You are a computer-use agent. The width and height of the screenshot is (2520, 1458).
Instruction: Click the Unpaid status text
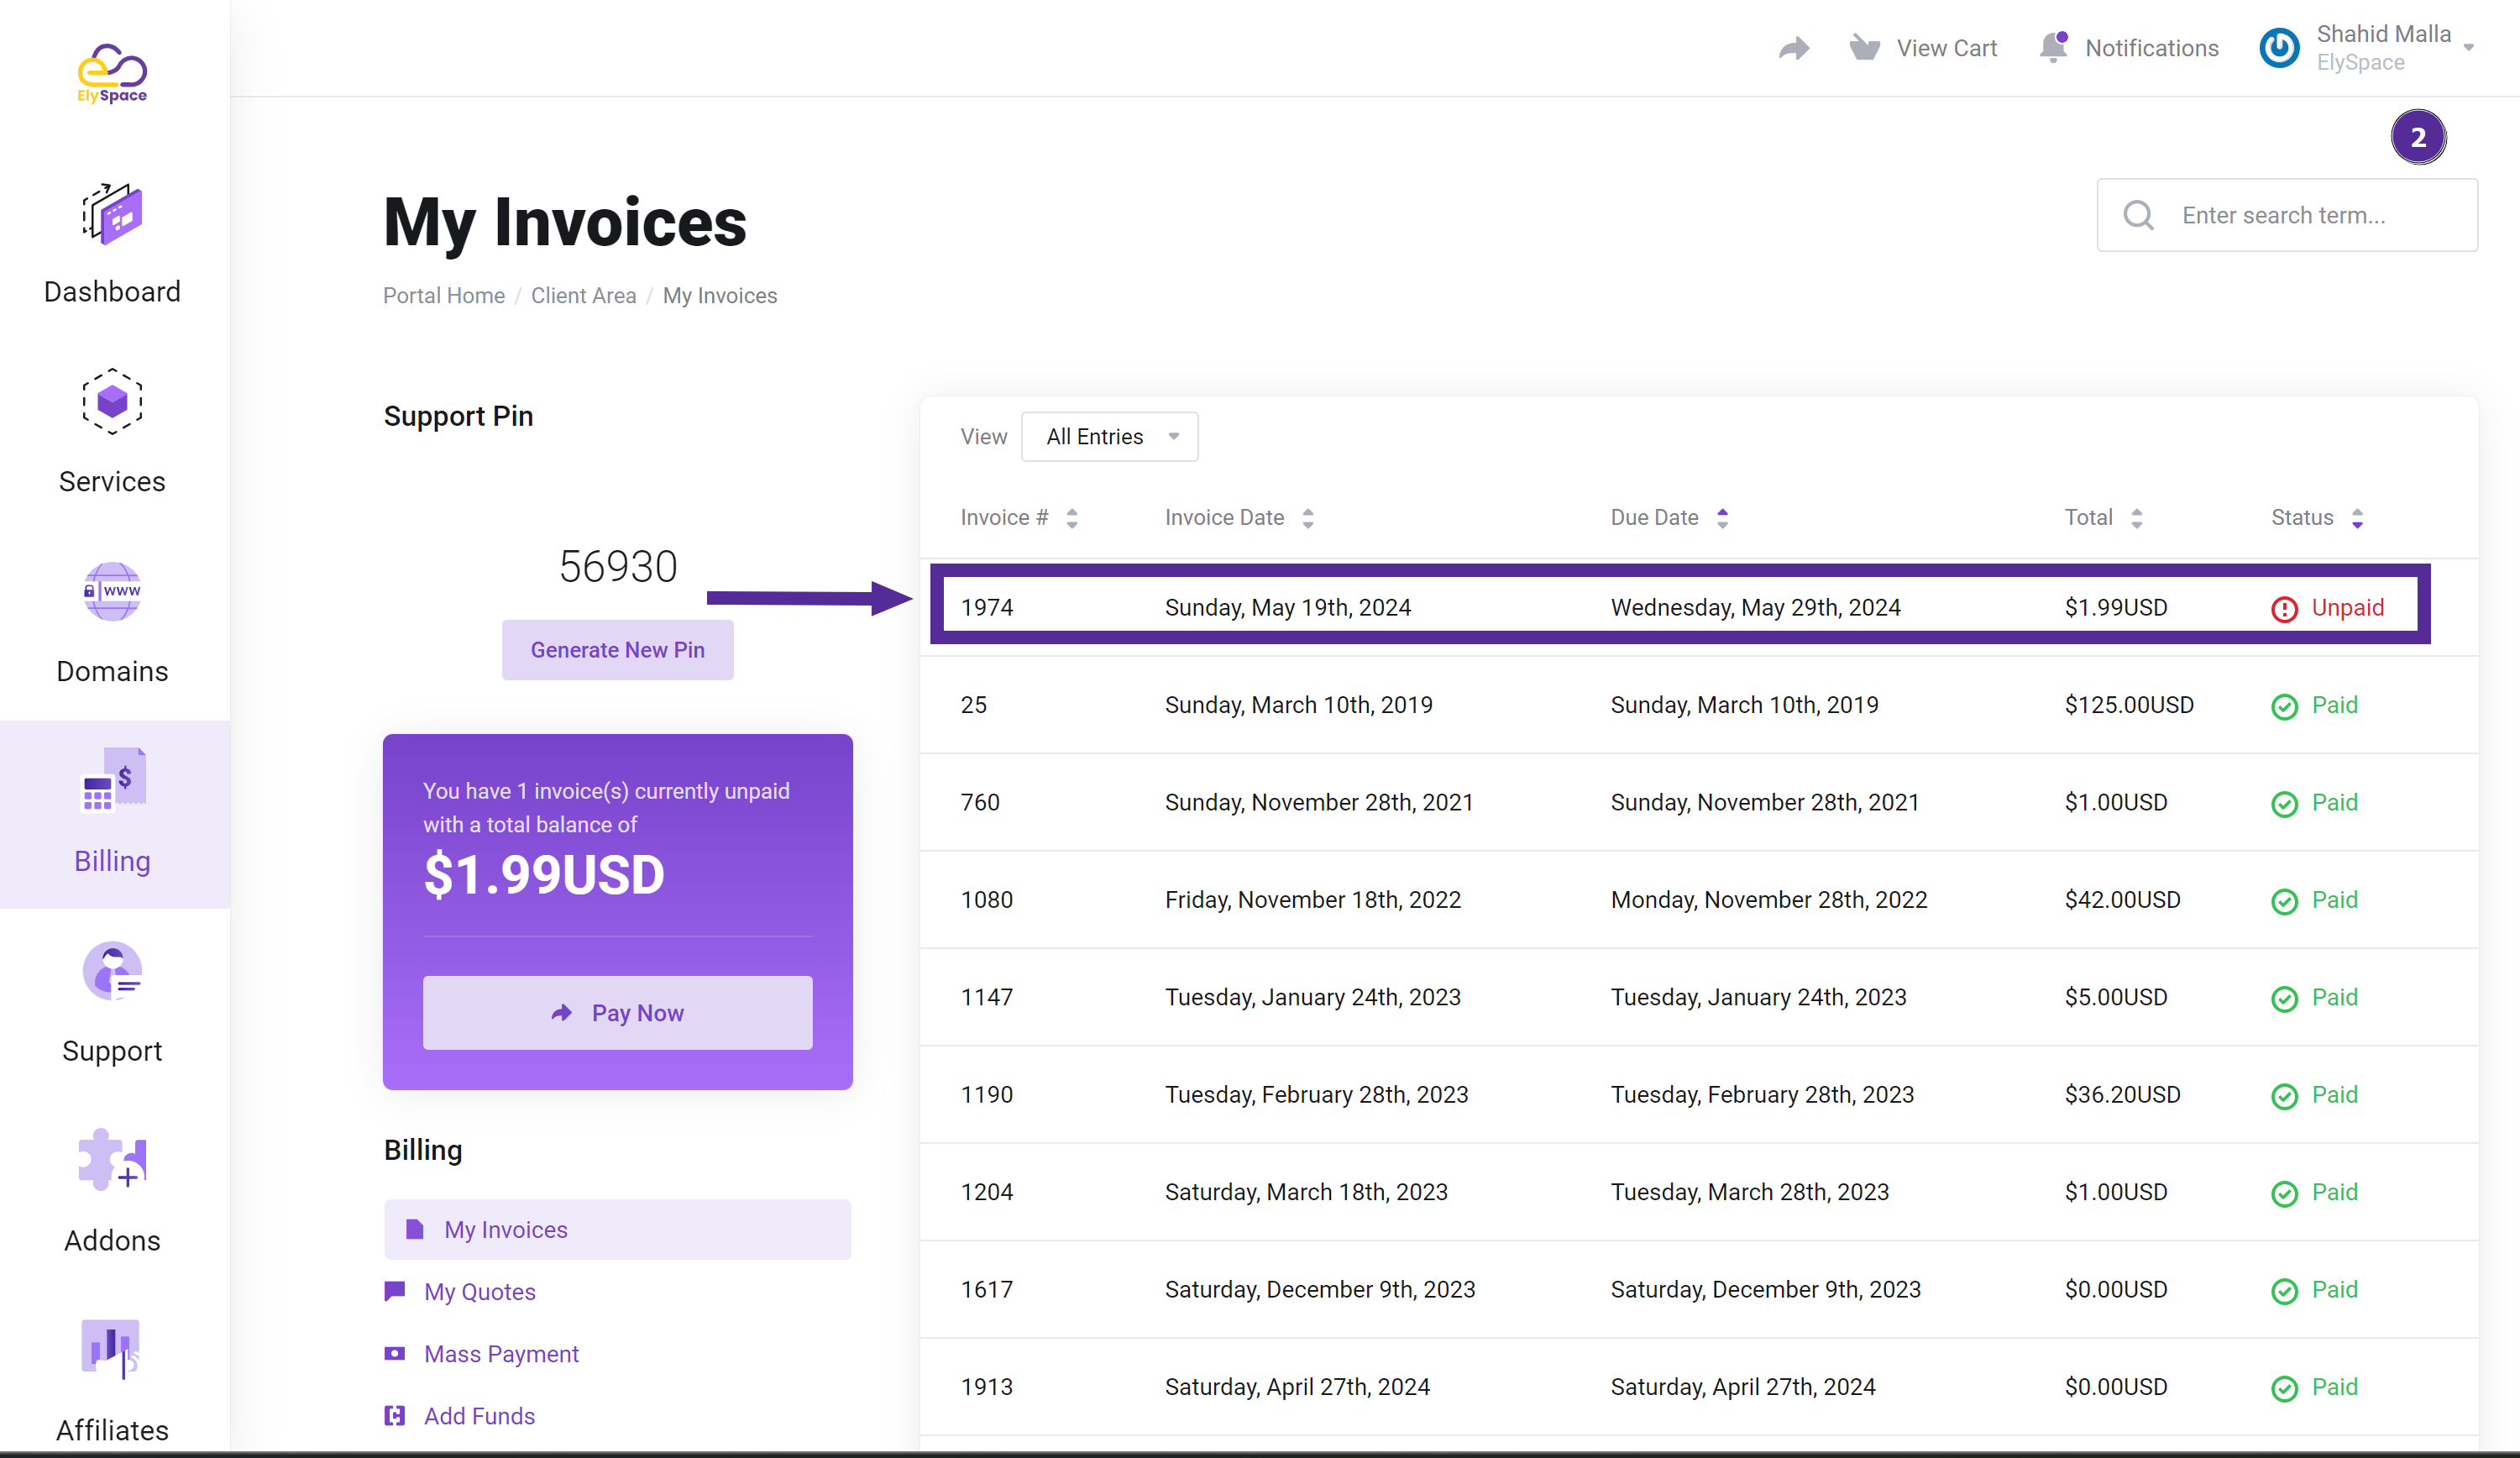click(2348, 608)
